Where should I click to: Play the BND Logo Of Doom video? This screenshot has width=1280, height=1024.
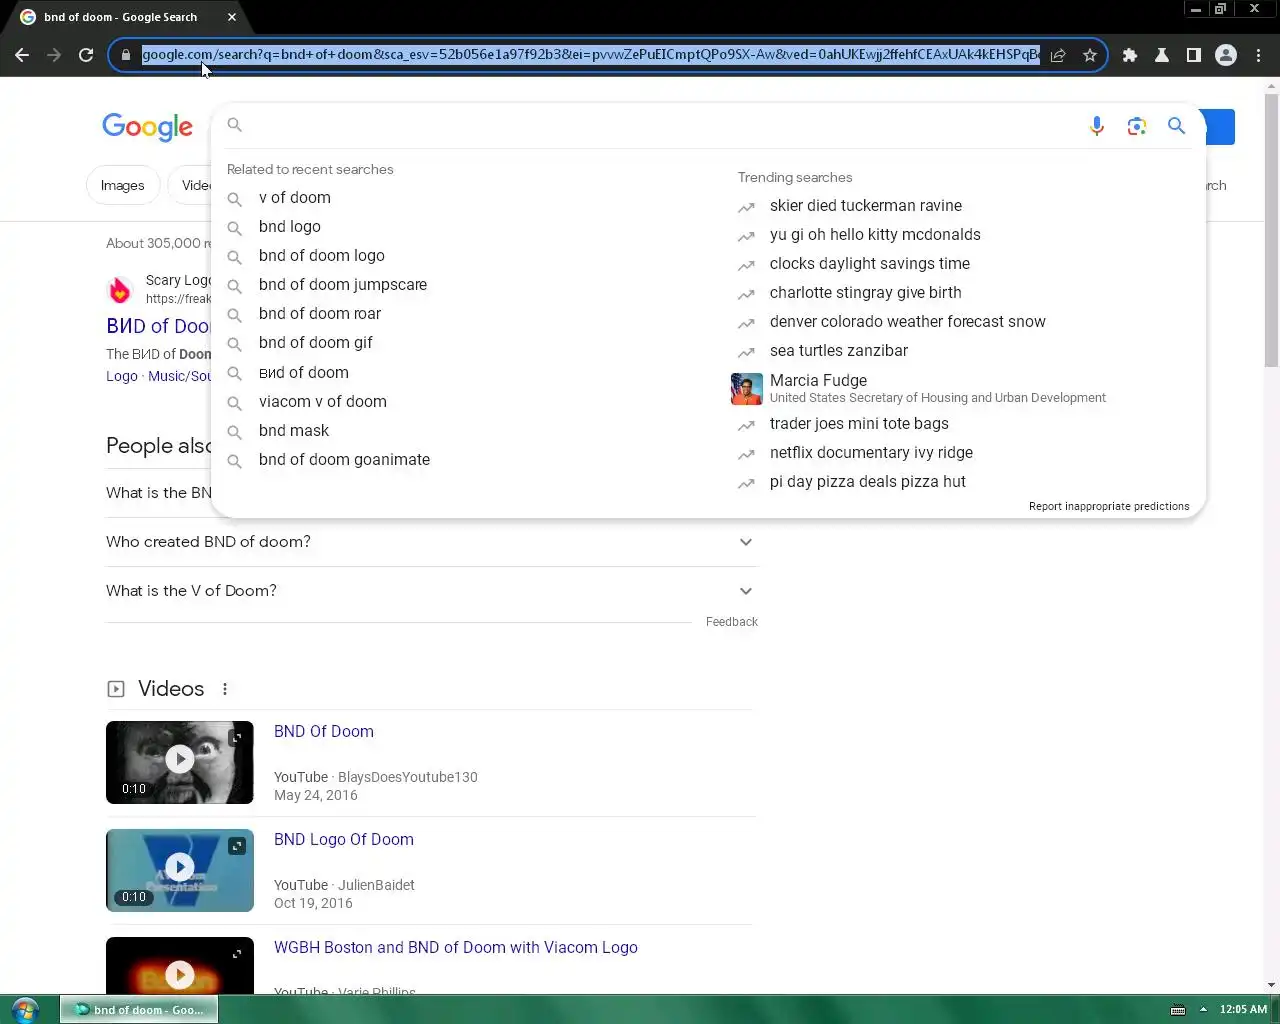pyautogui.click(x=180, y=870)
